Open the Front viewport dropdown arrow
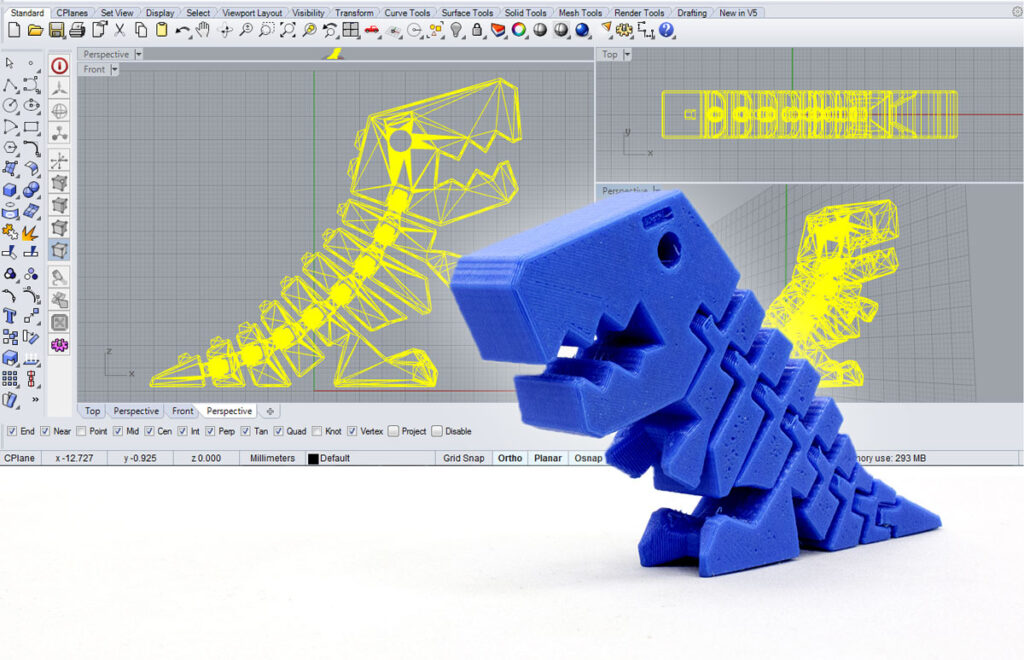1024x660 pixels. click(115, 70)
